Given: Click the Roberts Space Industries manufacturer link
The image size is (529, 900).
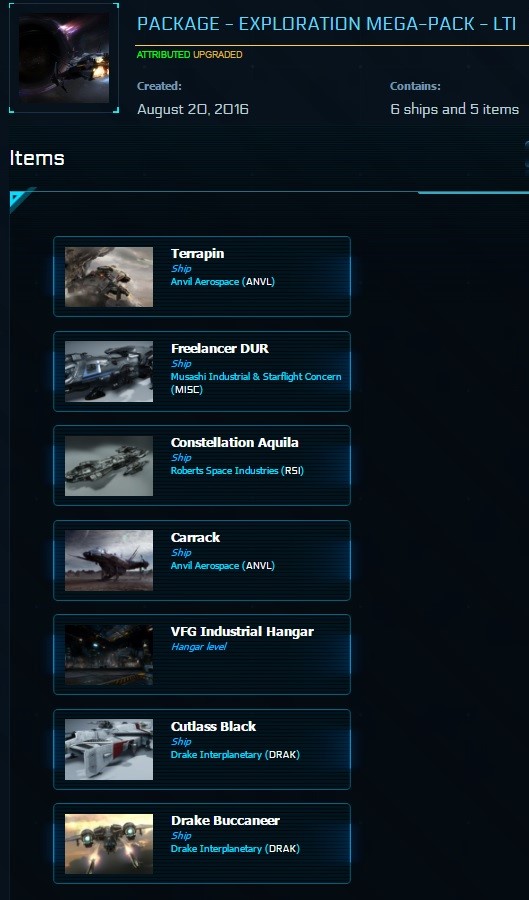Looking at the screenshot, I should [224, 471].
